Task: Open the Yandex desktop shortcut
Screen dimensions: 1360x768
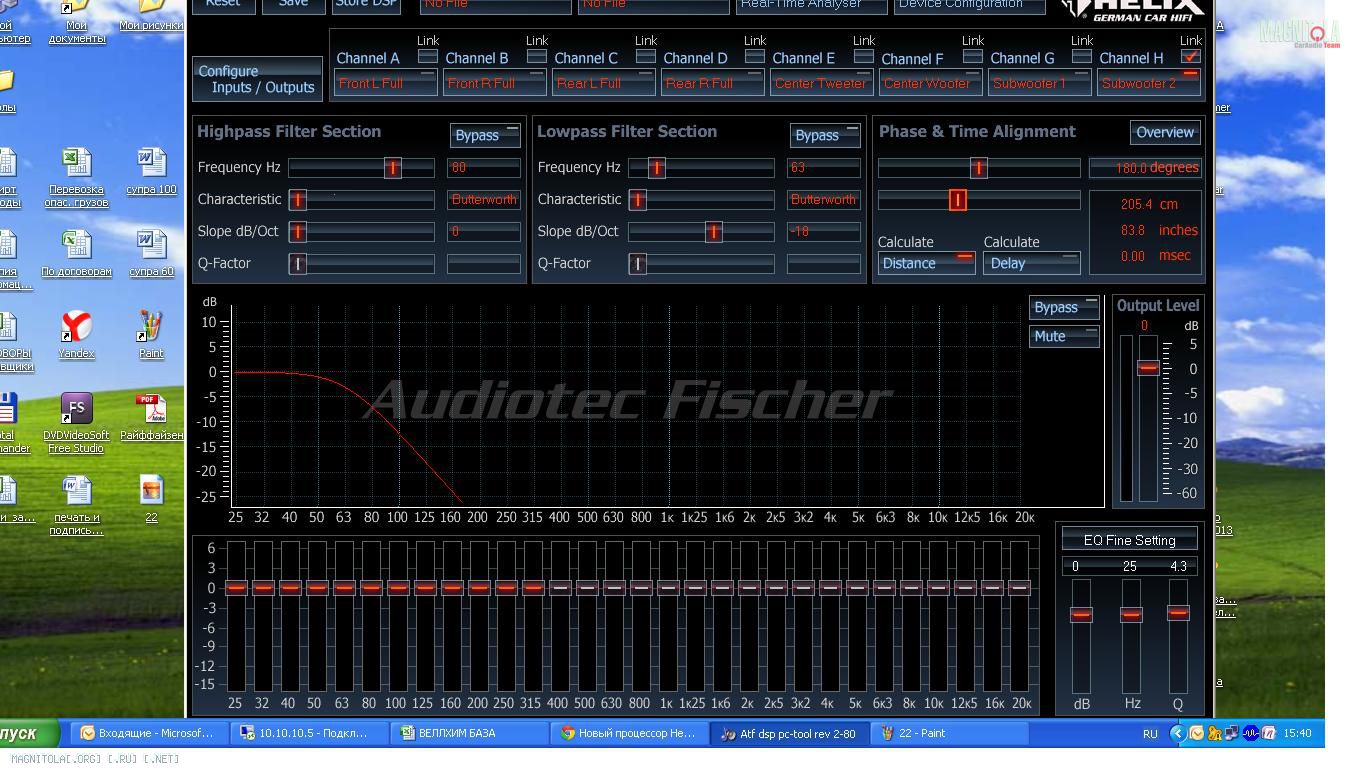Action: pyautogui.click(x=76, y=334)
